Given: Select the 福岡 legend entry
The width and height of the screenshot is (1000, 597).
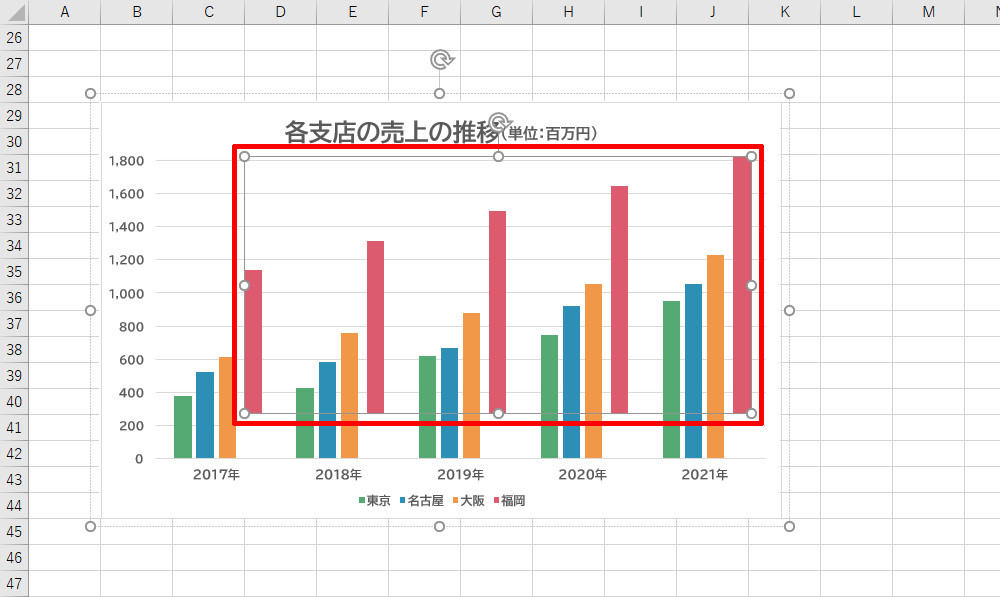Looking at the screenshot, I should (x=510, y=501).
